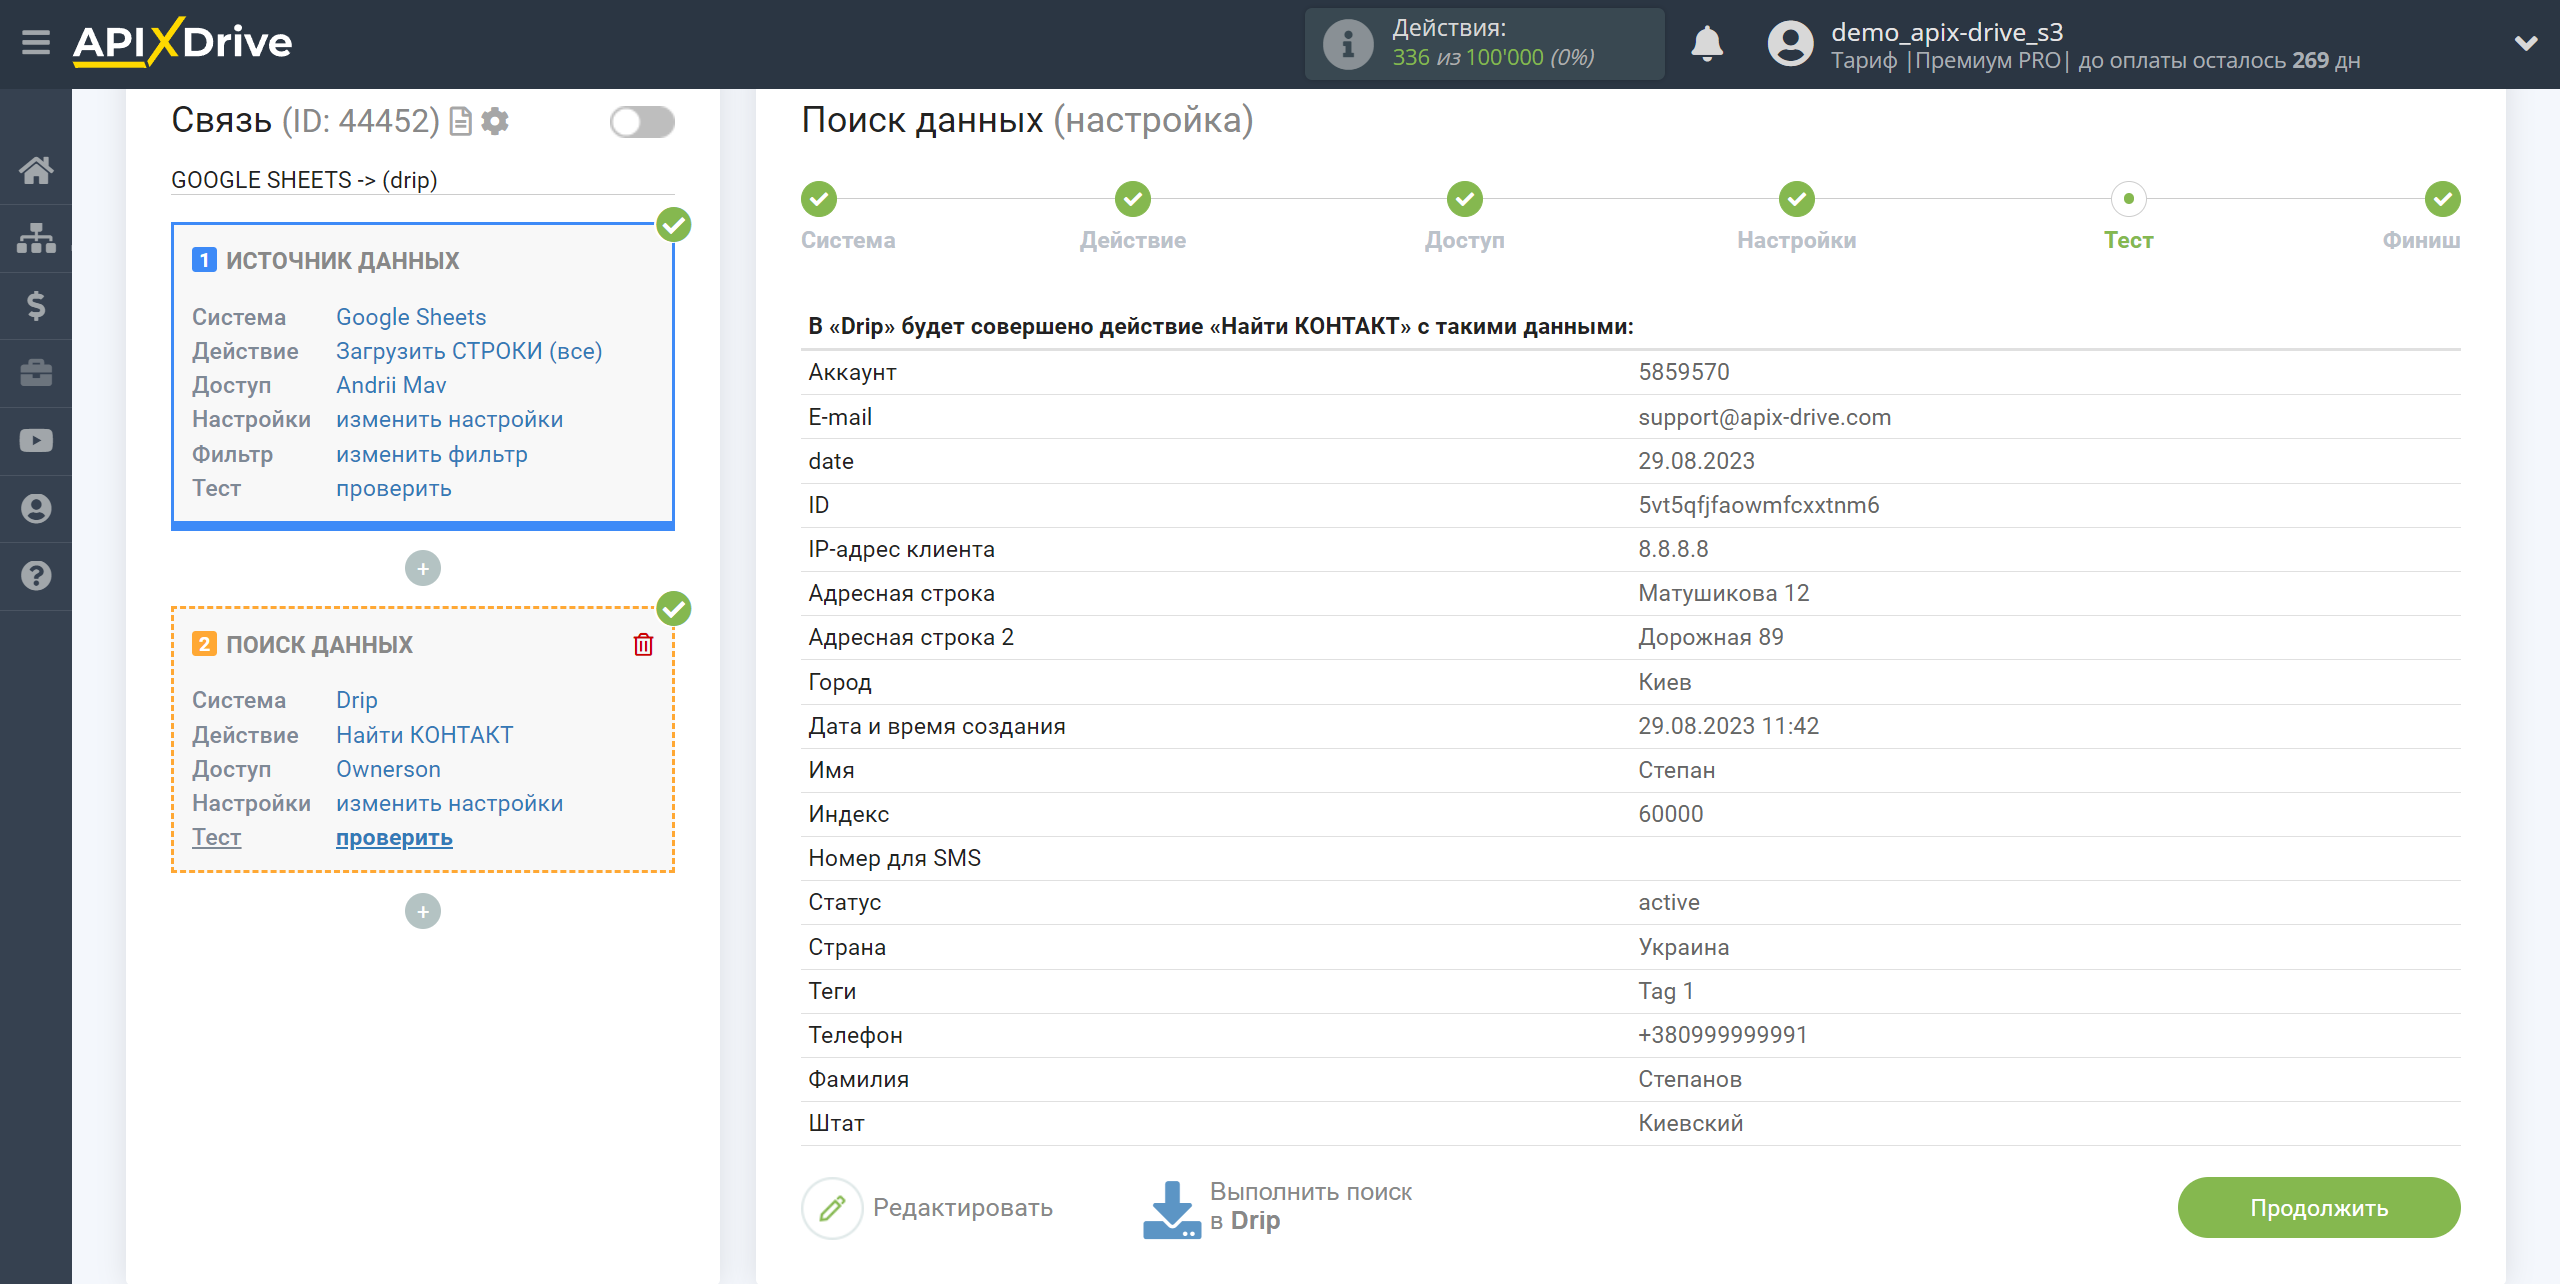
Task: Open the Google Sheets system link
Action: 411,317
